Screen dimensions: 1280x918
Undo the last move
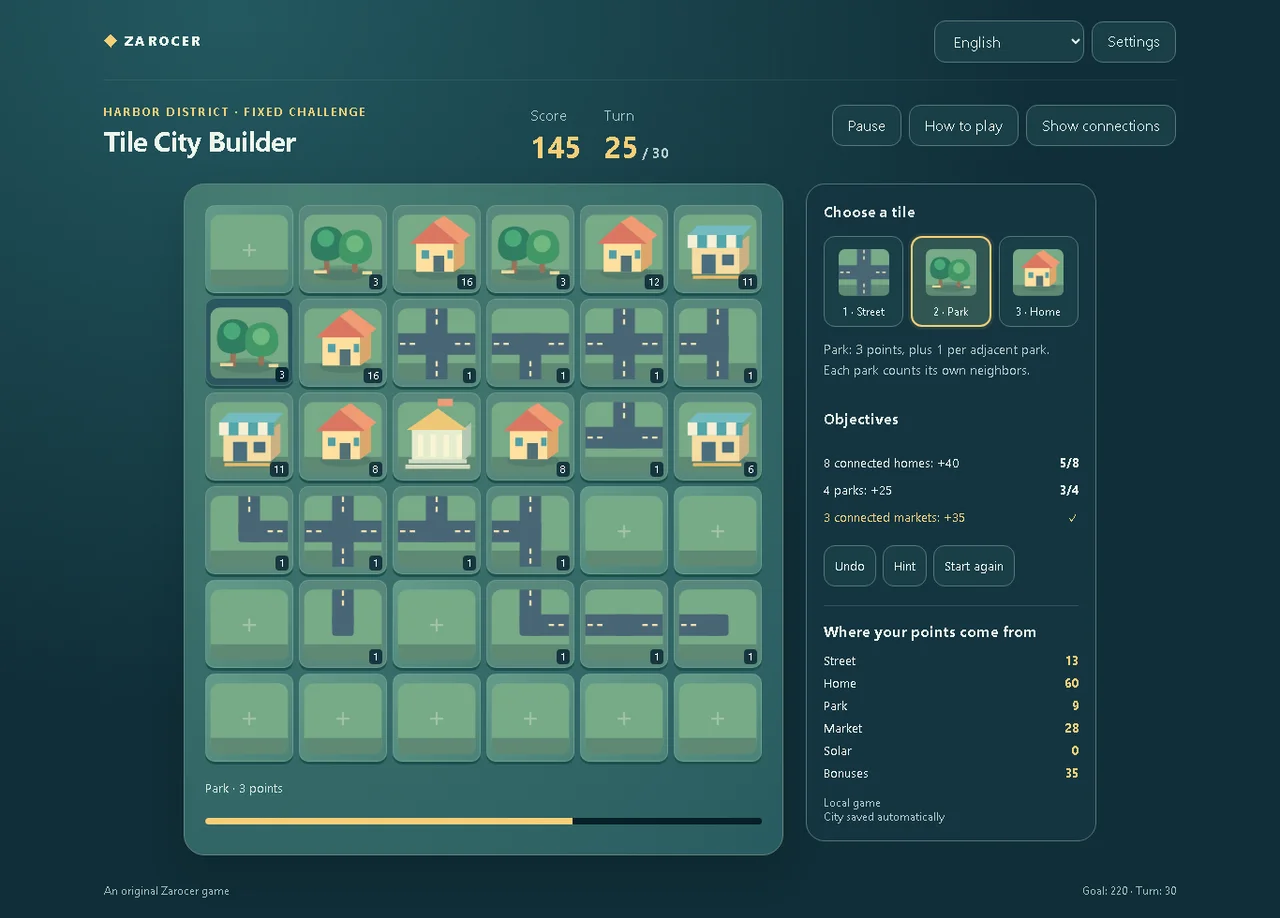850,566
